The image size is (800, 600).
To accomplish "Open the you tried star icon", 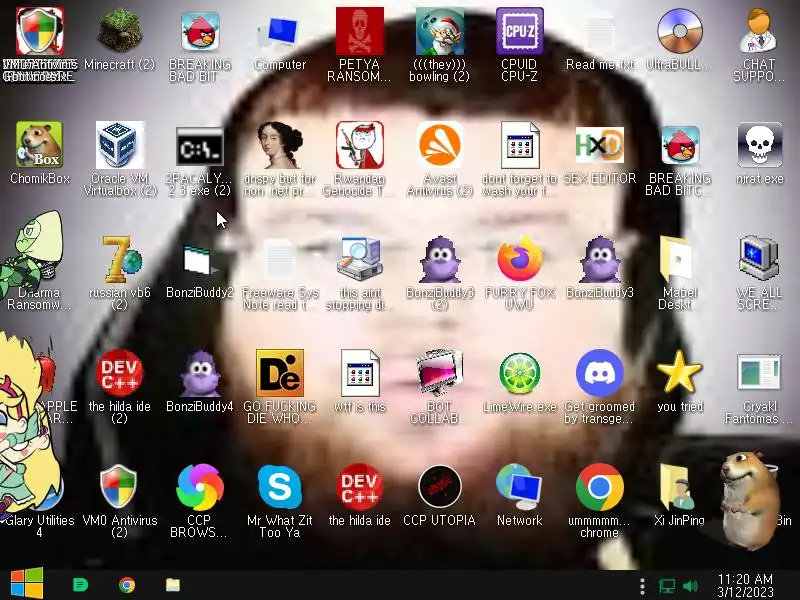I will pos(680,372).
